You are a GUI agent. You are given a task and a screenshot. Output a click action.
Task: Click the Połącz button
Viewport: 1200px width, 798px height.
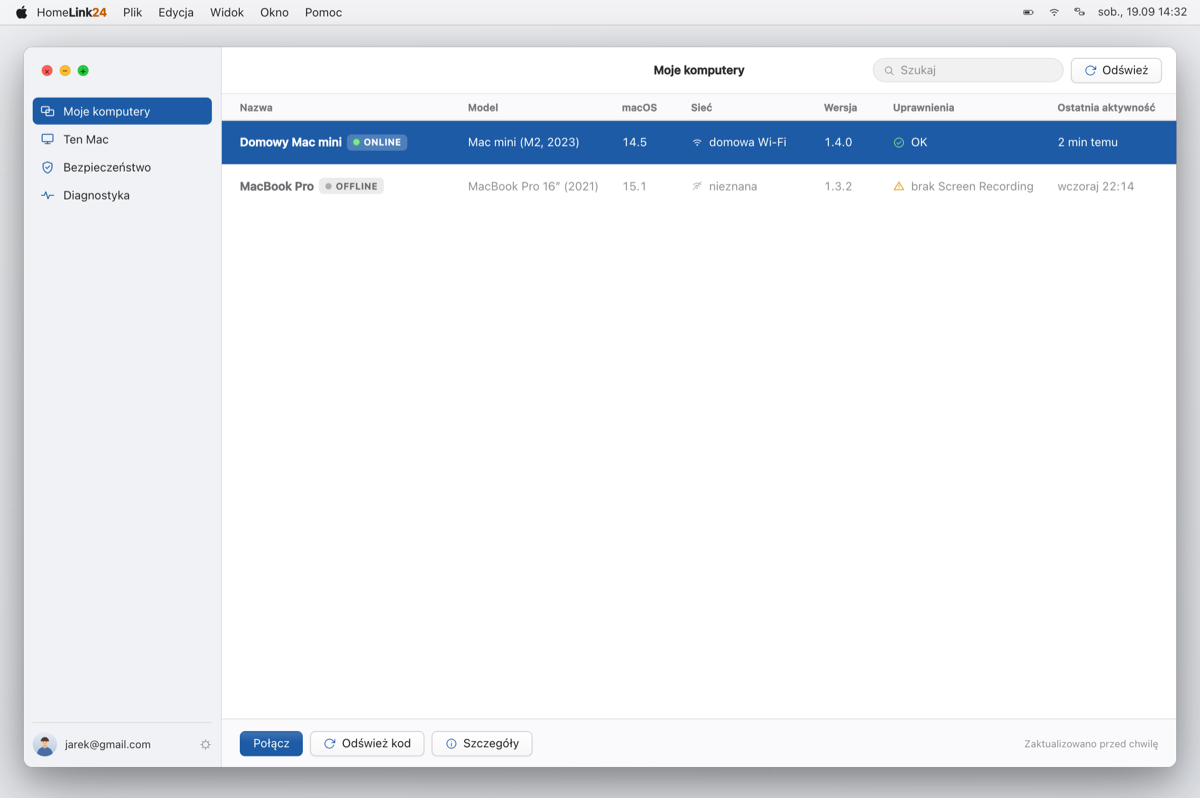point(271,743)
